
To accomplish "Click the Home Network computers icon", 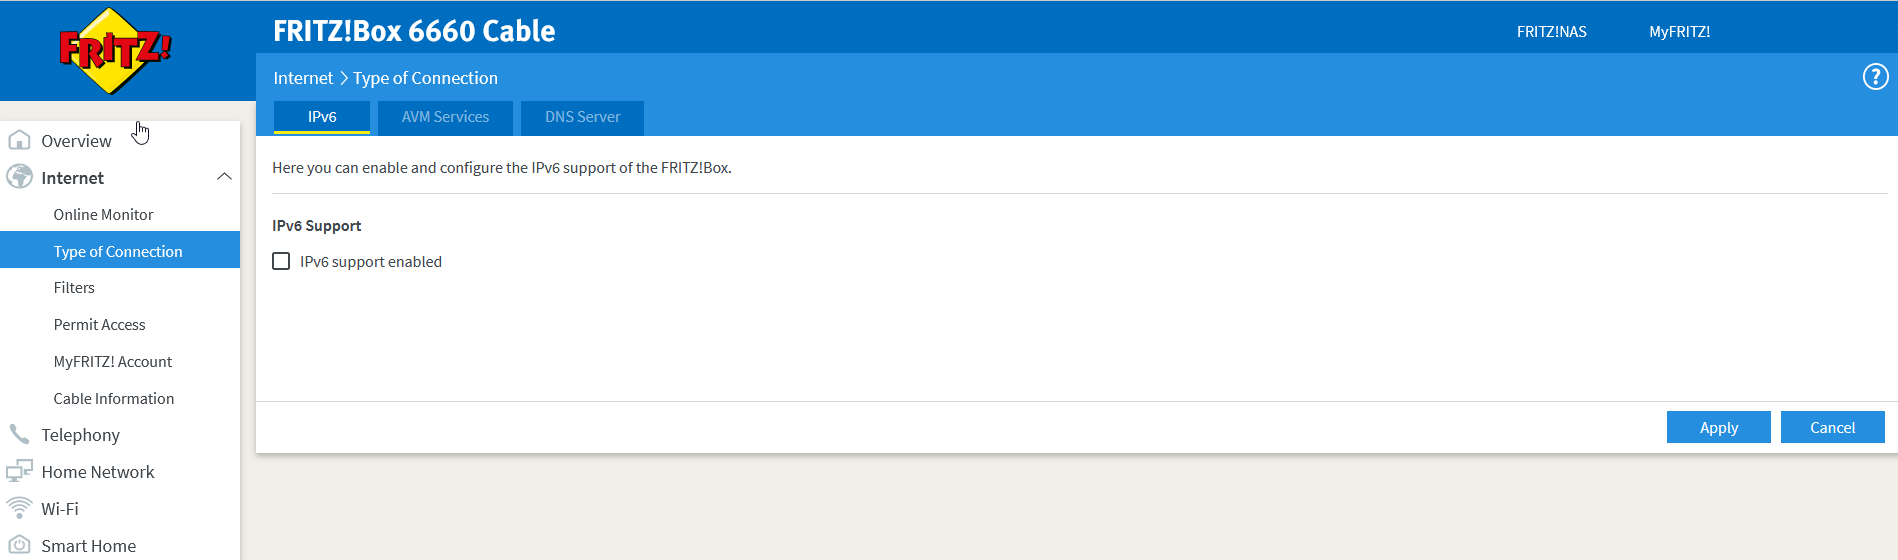I will click(x=19, y=471).
